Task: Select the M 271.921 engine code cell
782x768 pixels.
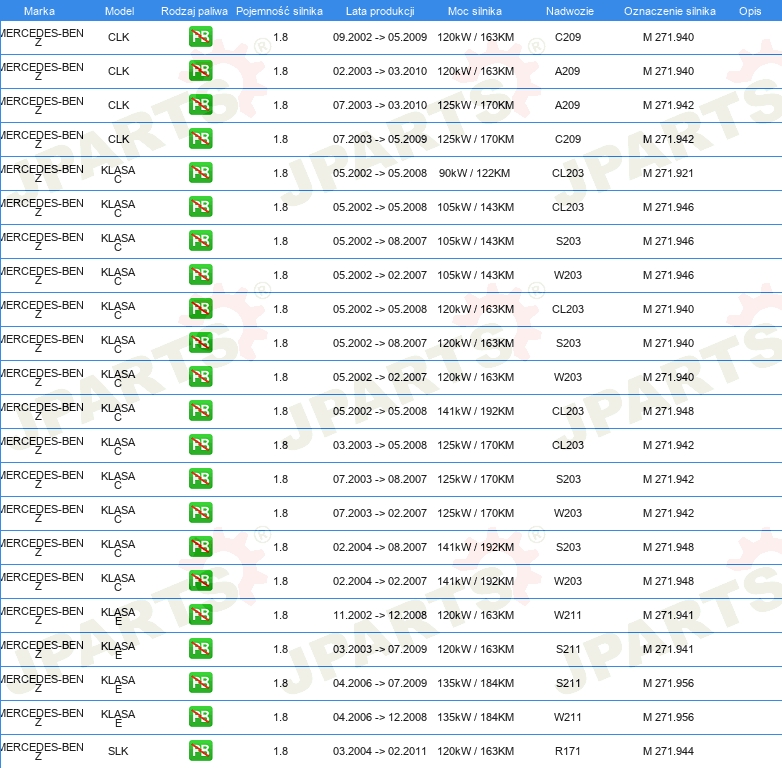Action: pos(668,173)
